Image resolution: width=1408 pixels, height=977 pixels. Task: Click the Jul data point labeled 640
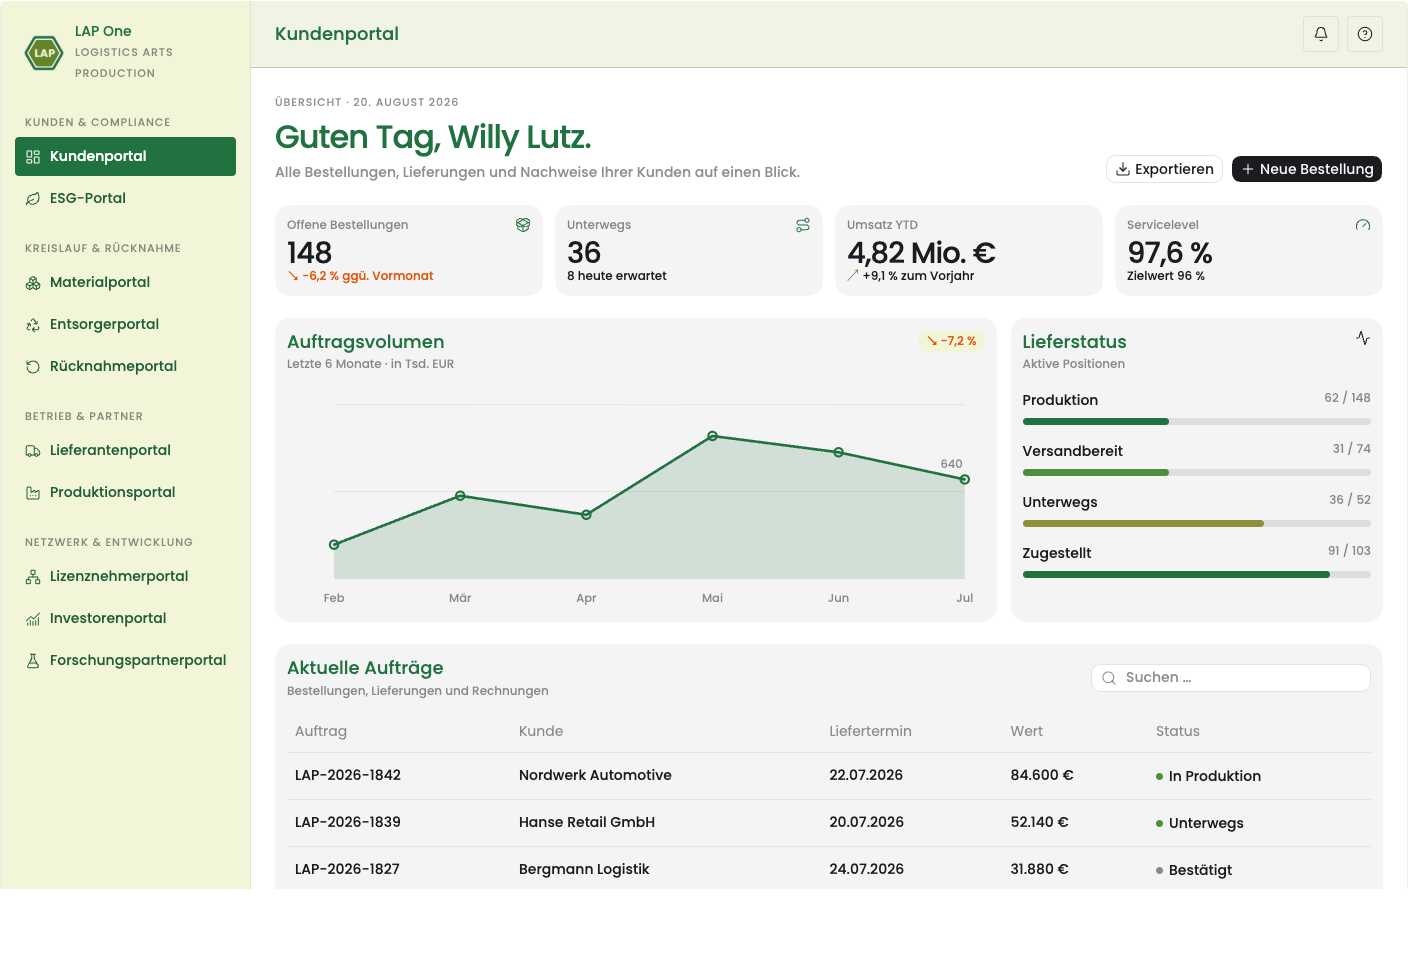tap(965, 480)
